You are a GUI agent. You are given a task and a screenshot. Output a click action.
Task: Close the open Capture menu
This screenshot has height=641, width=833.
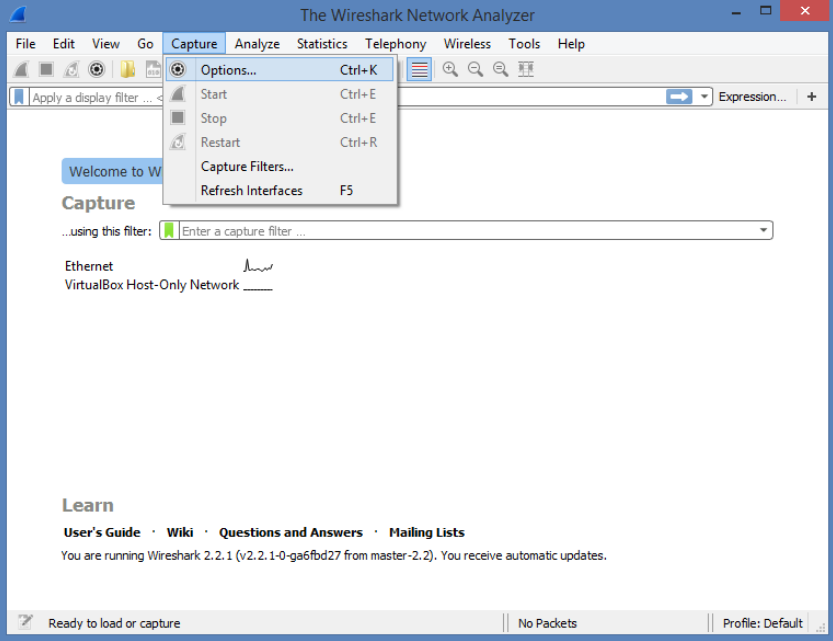tap(194, 44)
